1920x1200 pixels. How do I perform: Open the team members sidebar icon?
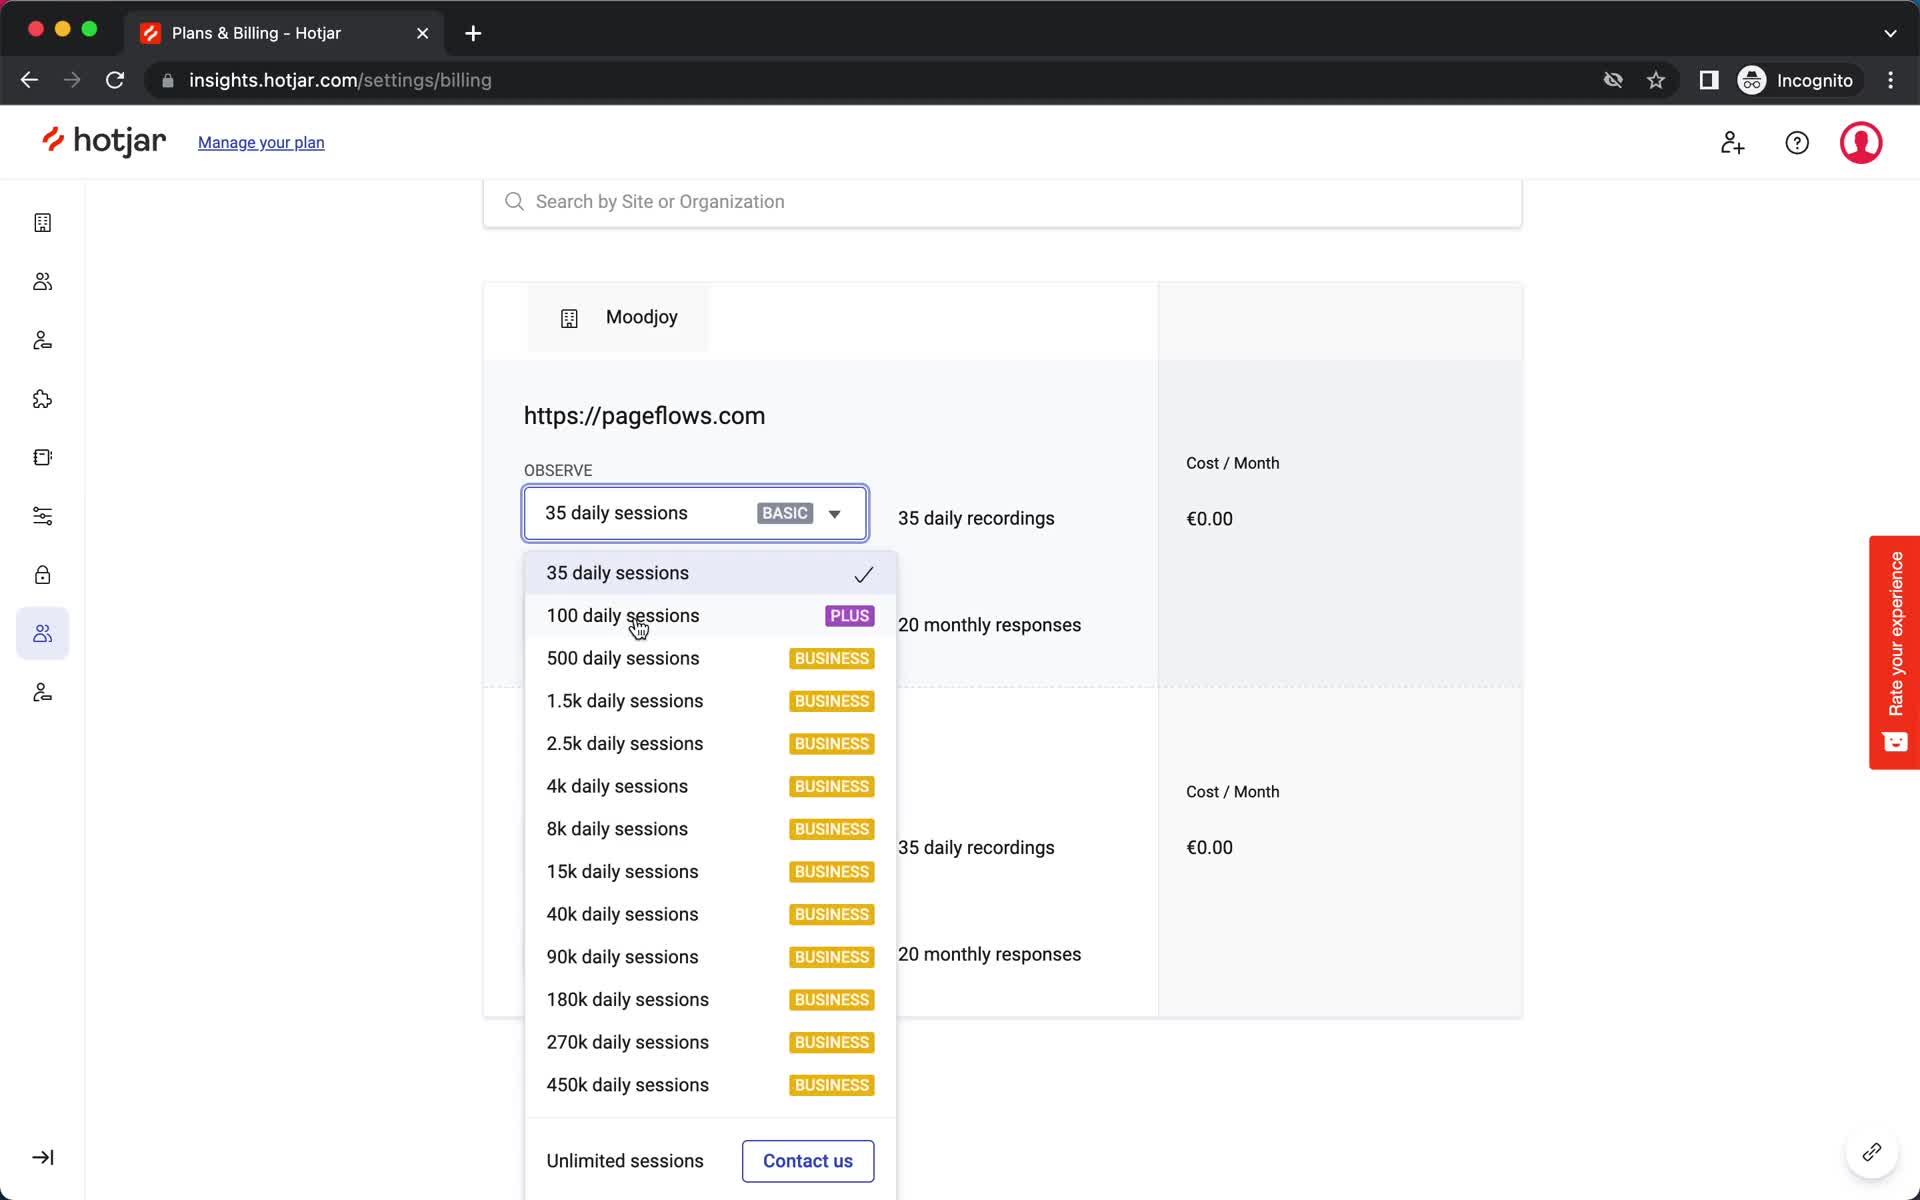(42, 282)
